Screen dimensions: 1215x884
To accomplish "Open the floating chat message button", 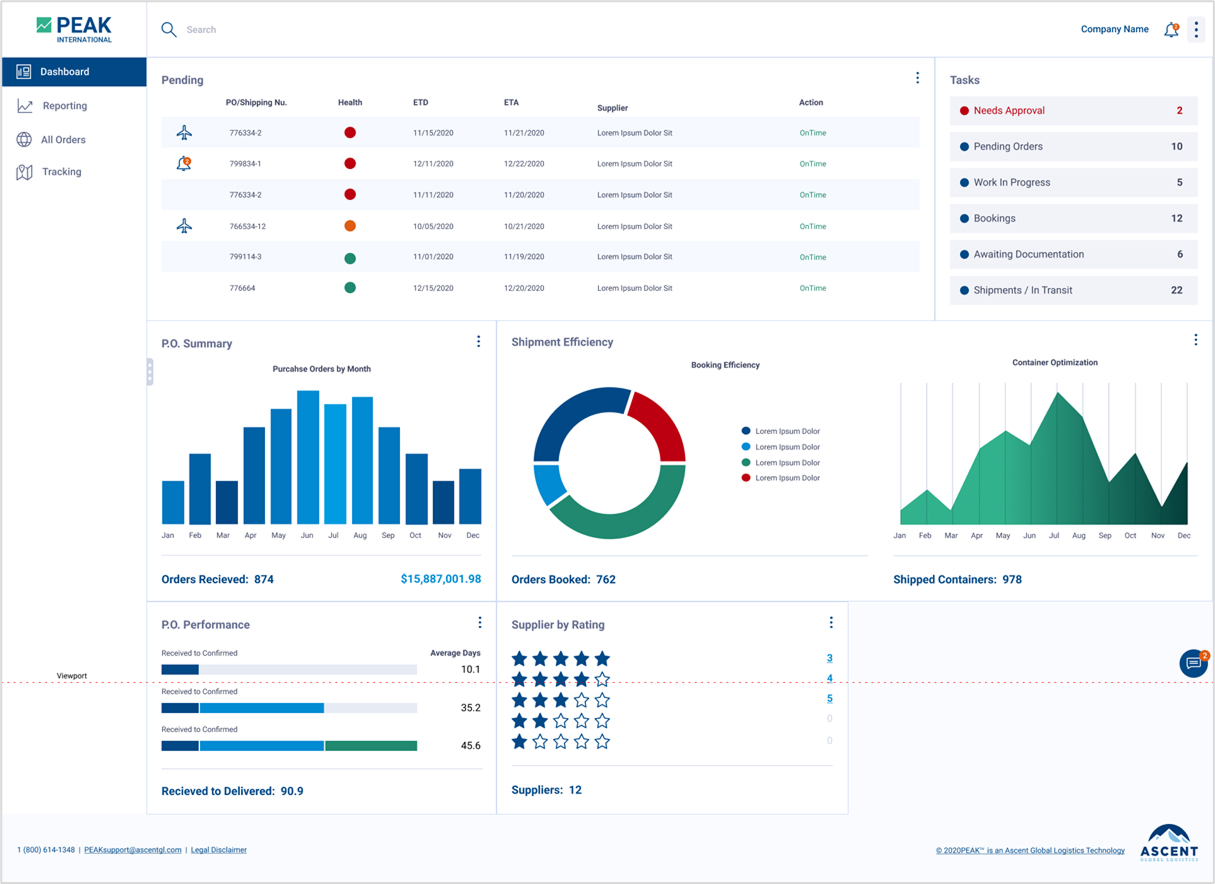I will point(1193,663).
